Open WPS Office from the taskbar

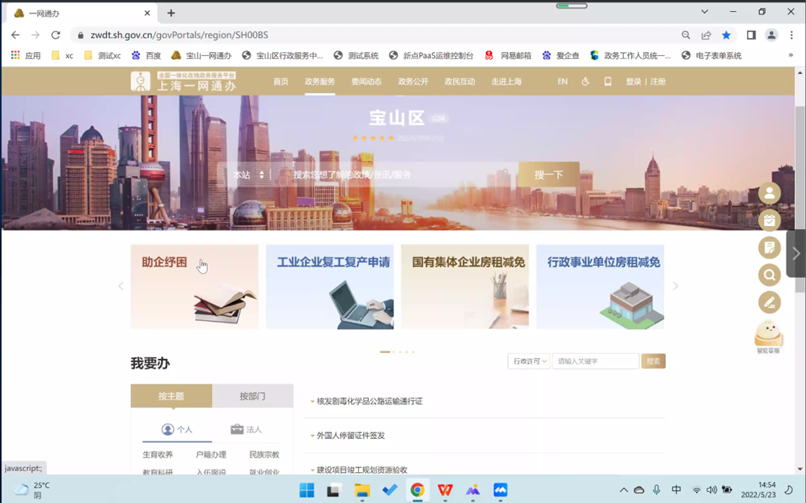pos(445,490)
